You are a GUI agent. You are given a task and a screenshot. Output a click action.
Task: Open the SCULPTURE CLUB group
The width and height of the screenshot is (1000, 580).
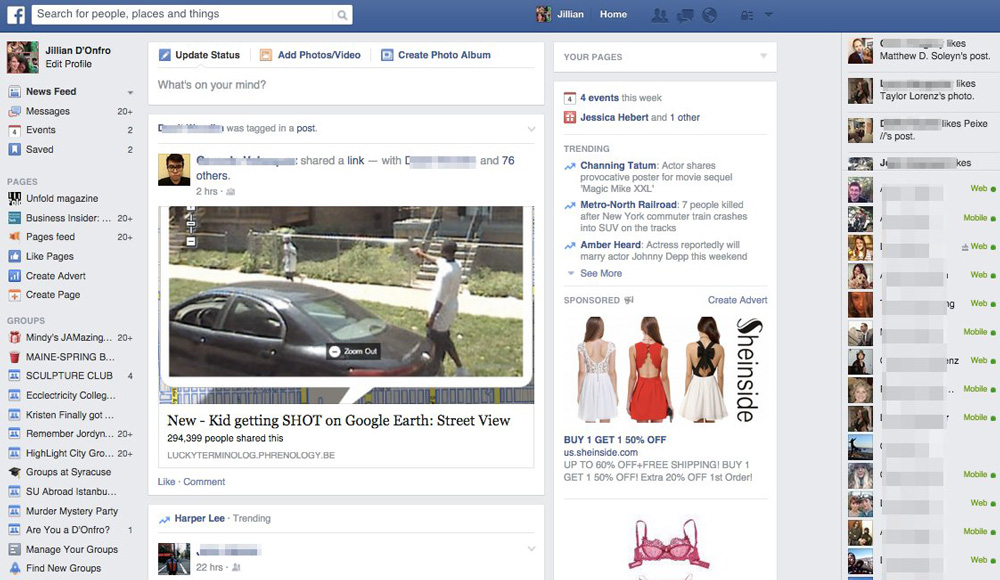(70, 376)
